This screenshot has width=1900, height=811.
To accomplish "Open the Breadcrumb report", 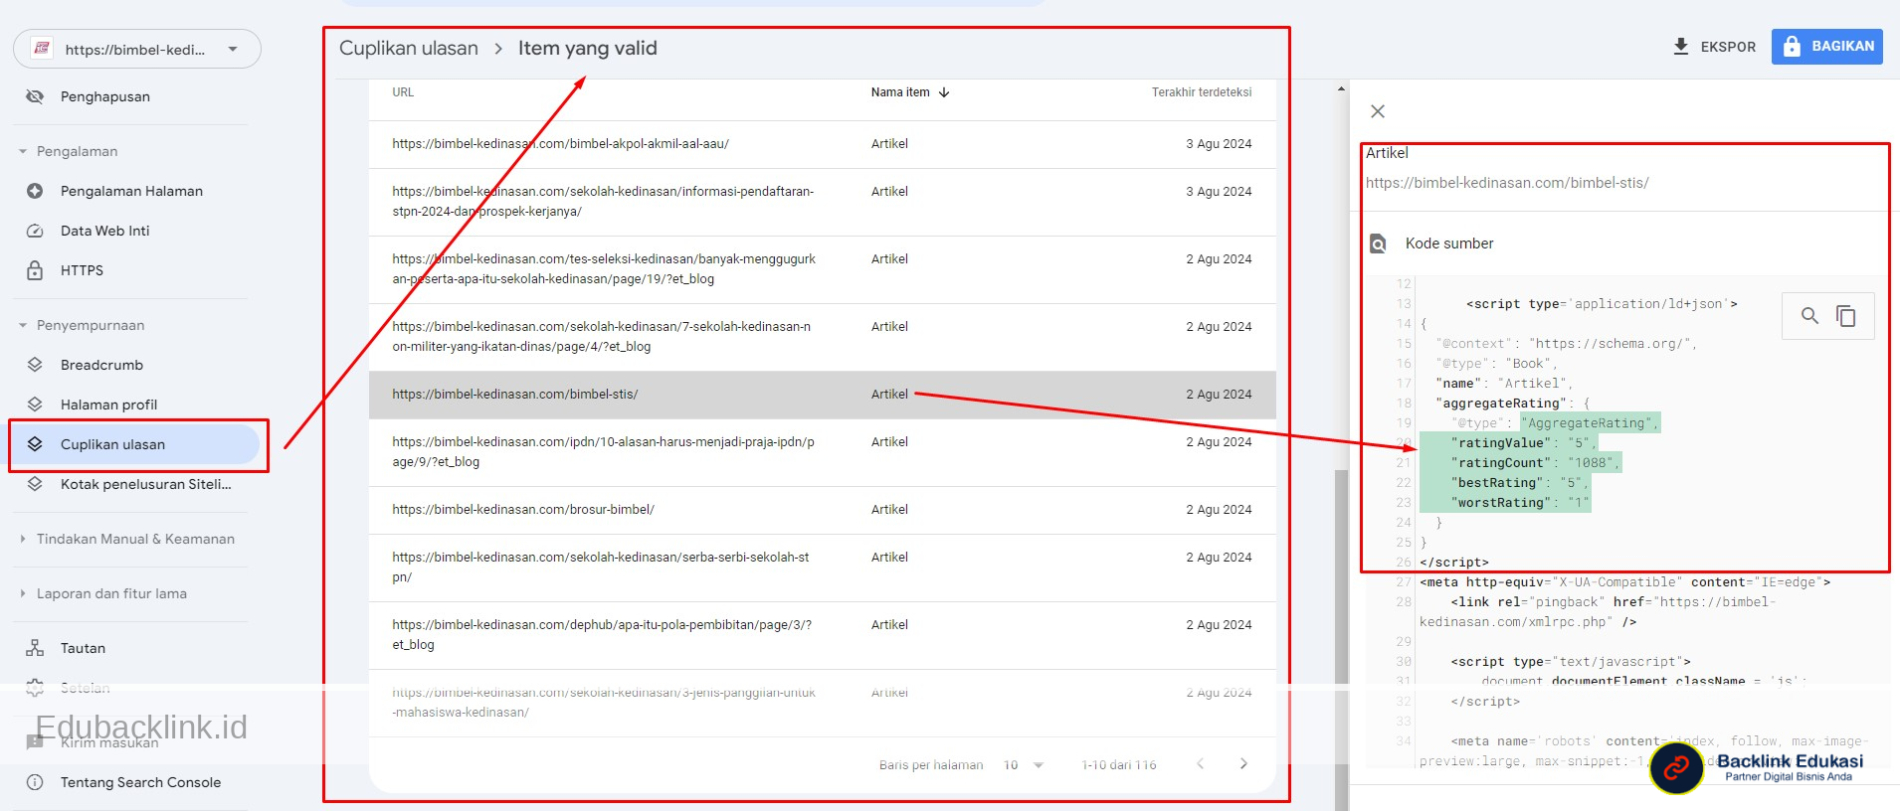I will 101,365.
